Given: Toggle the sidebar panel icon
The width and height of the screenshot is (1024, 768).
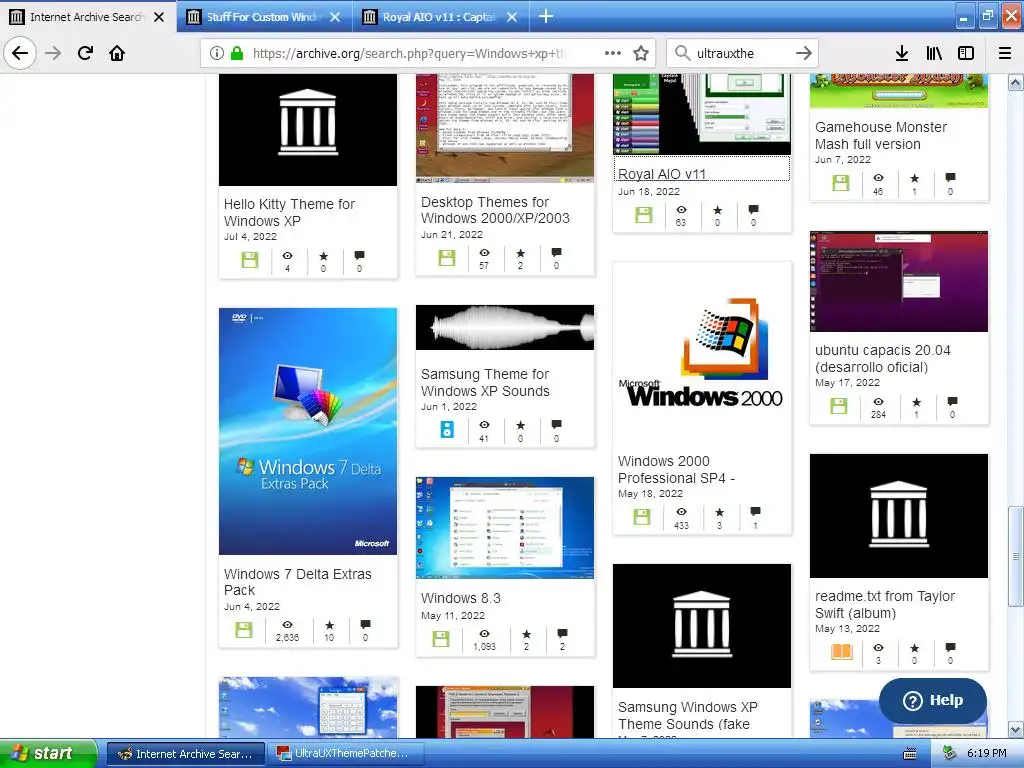Looking at the screenshot, I should point(966,53).
